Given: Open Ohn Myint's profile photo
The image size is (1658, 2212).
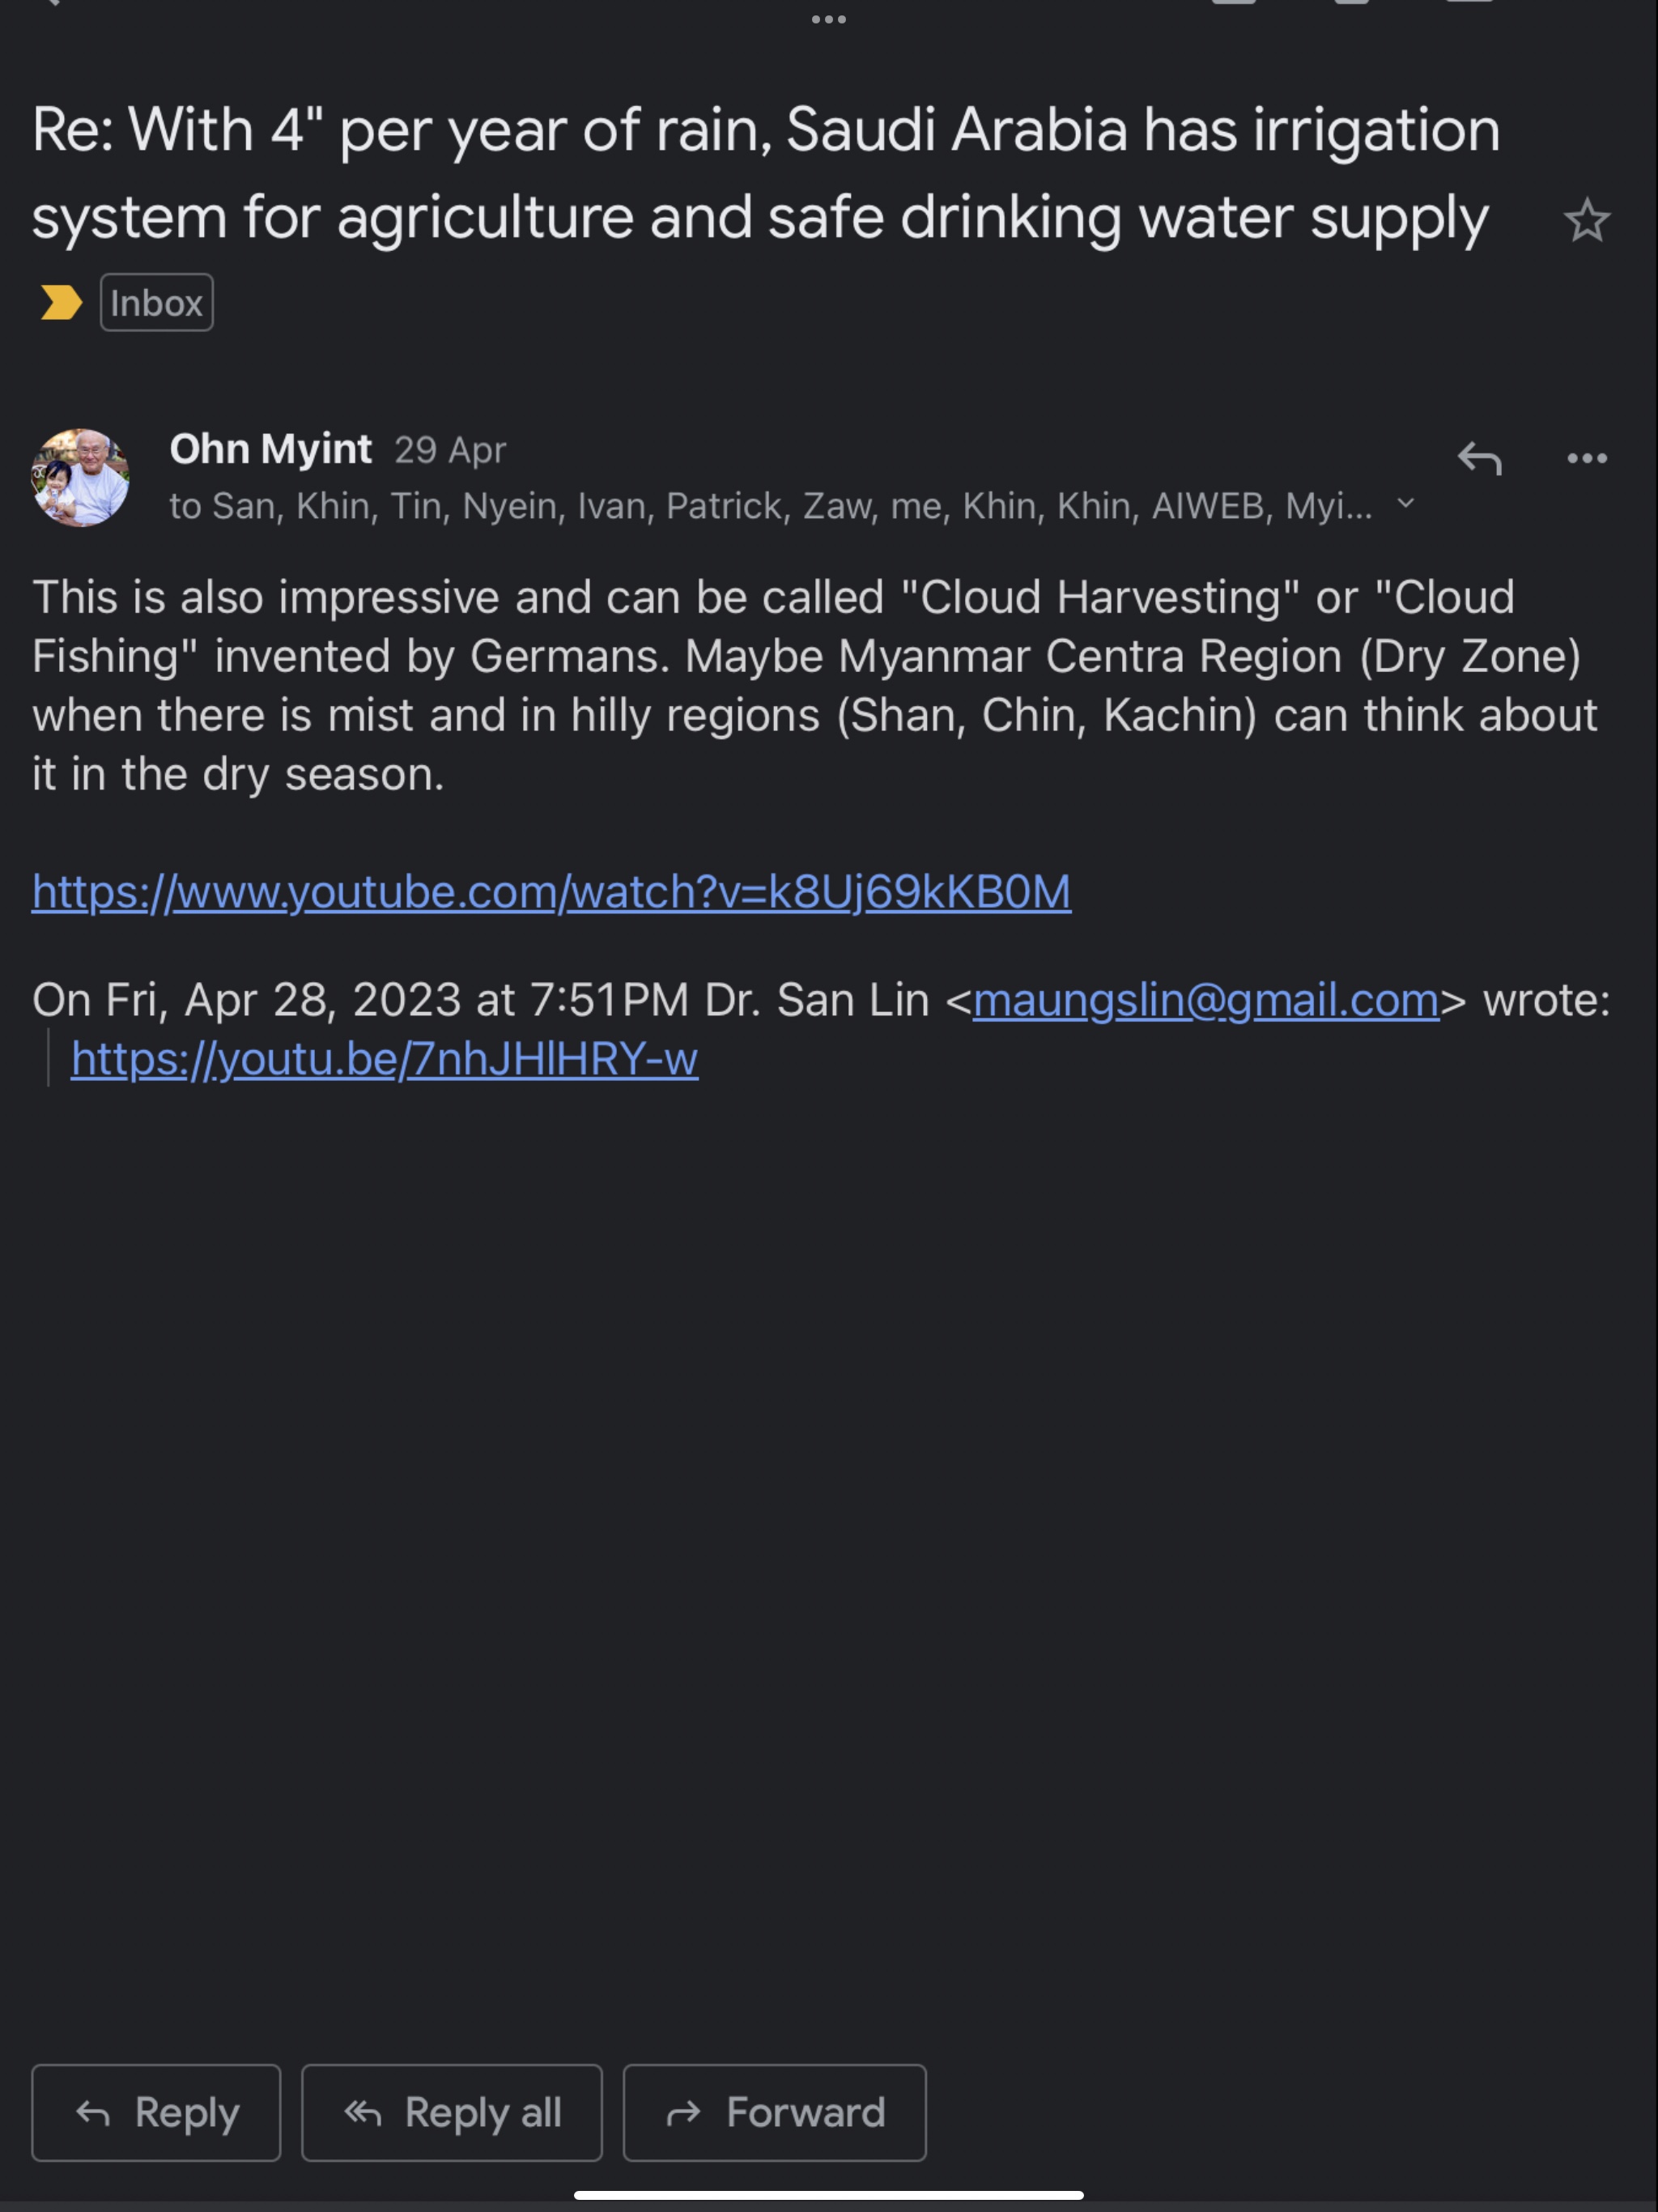Looking at the screenshot, I should [x=81, y=478].
